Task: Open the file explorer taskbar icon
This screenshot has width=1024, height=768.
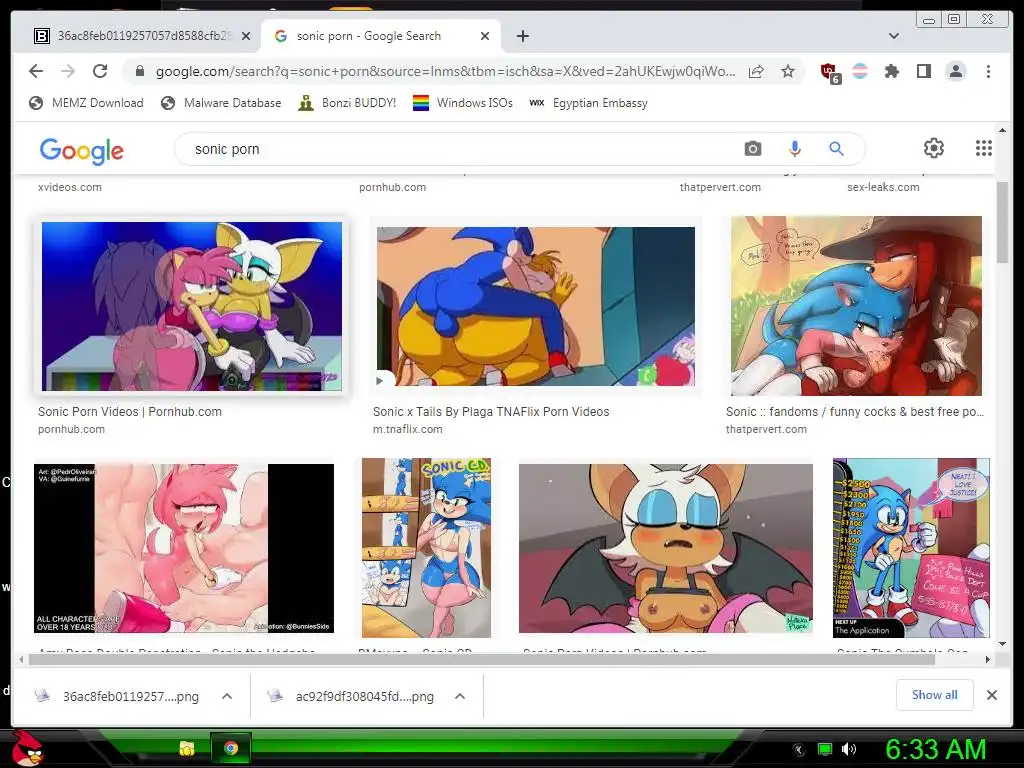Action: click(x=187, y=748)
